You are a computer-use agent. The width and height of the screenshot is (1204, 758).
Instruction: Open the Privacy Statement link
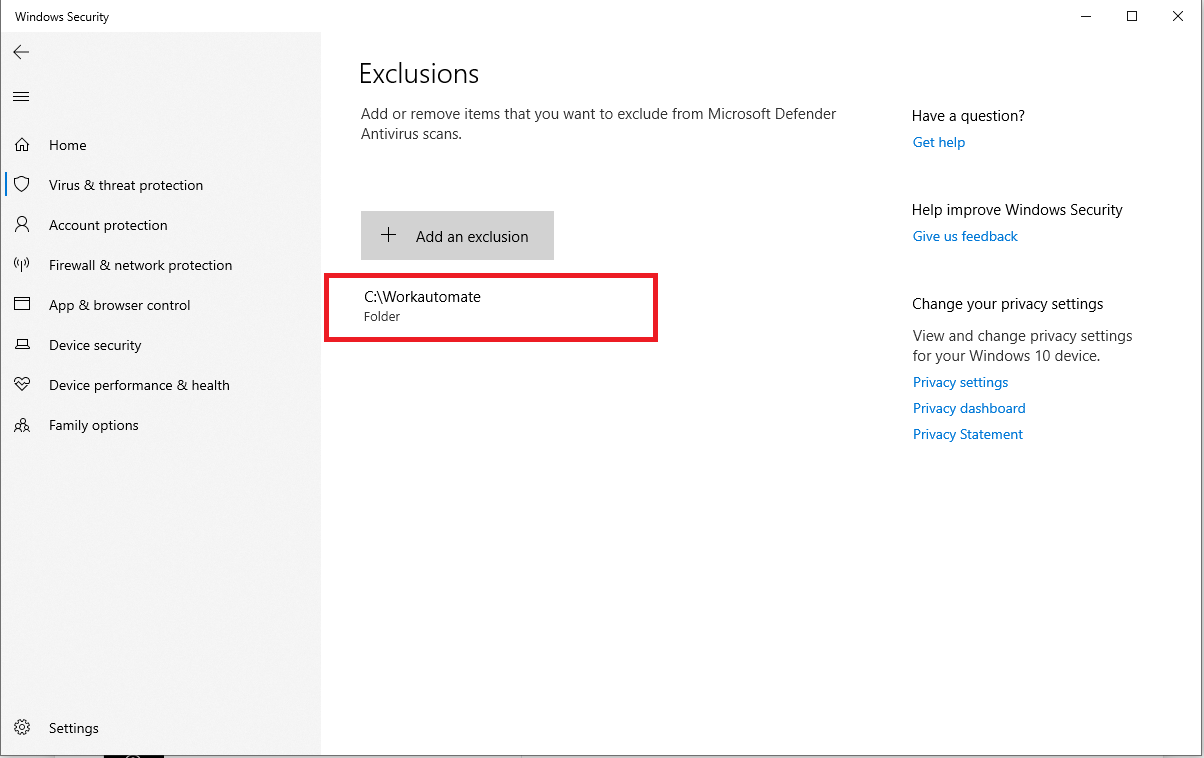coord(968,434)
